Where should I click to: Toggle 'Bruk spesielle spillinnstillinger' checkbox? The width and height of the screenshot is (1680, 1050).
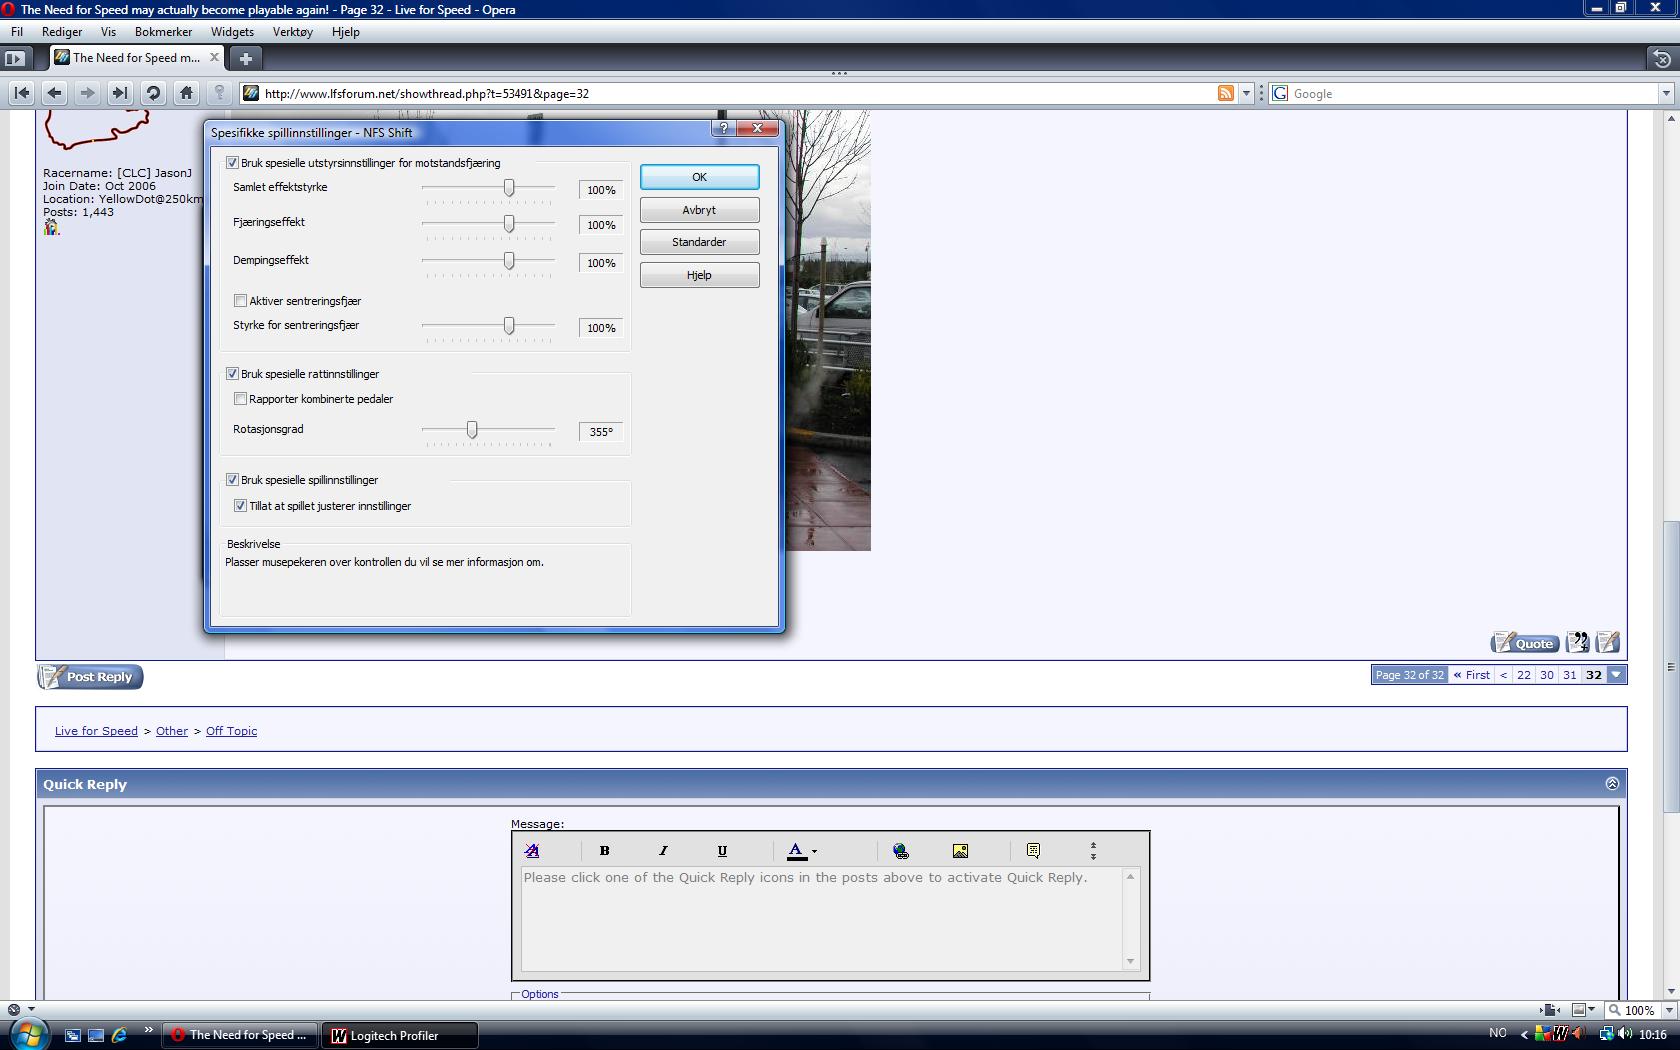233,480
